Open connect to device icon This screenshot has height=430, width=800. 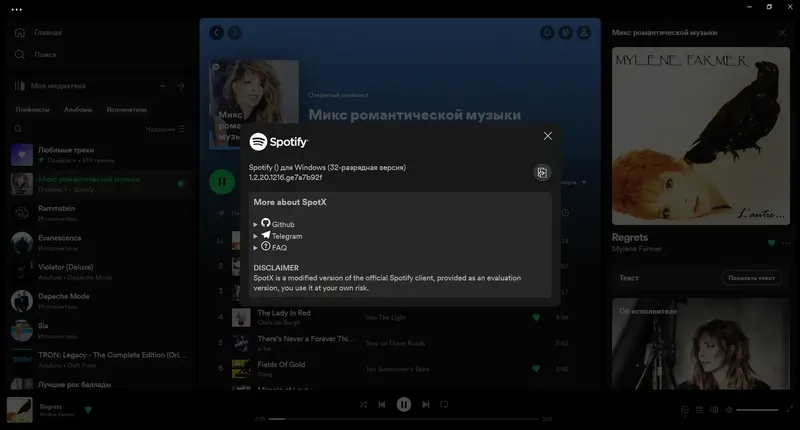point(714,410)
